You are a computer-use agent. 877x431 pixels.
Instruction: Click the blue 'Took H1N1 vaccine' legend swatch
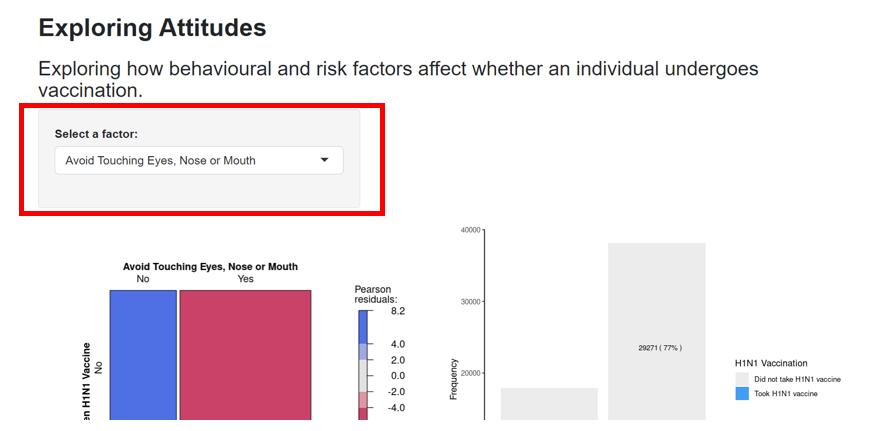pos(742,394)
